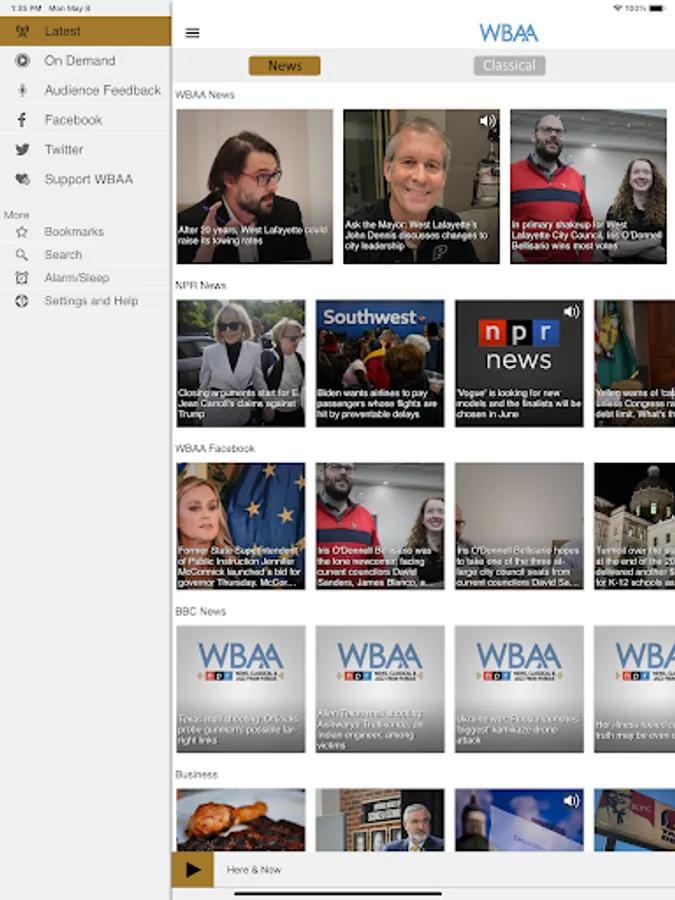This screenshot has width=675, height=900.
Task: Open Yellen debt limit story
Action: click(x=635, y=363)
